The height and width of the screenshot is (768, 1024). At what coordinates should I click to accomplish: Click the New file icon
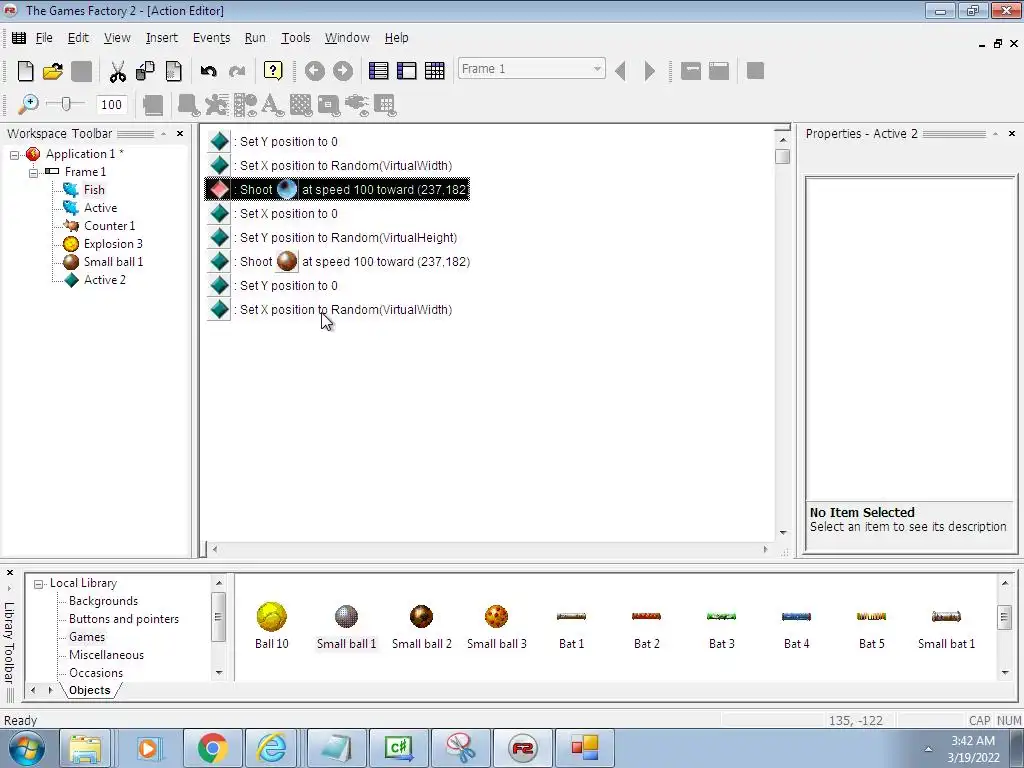click(25, 71)
